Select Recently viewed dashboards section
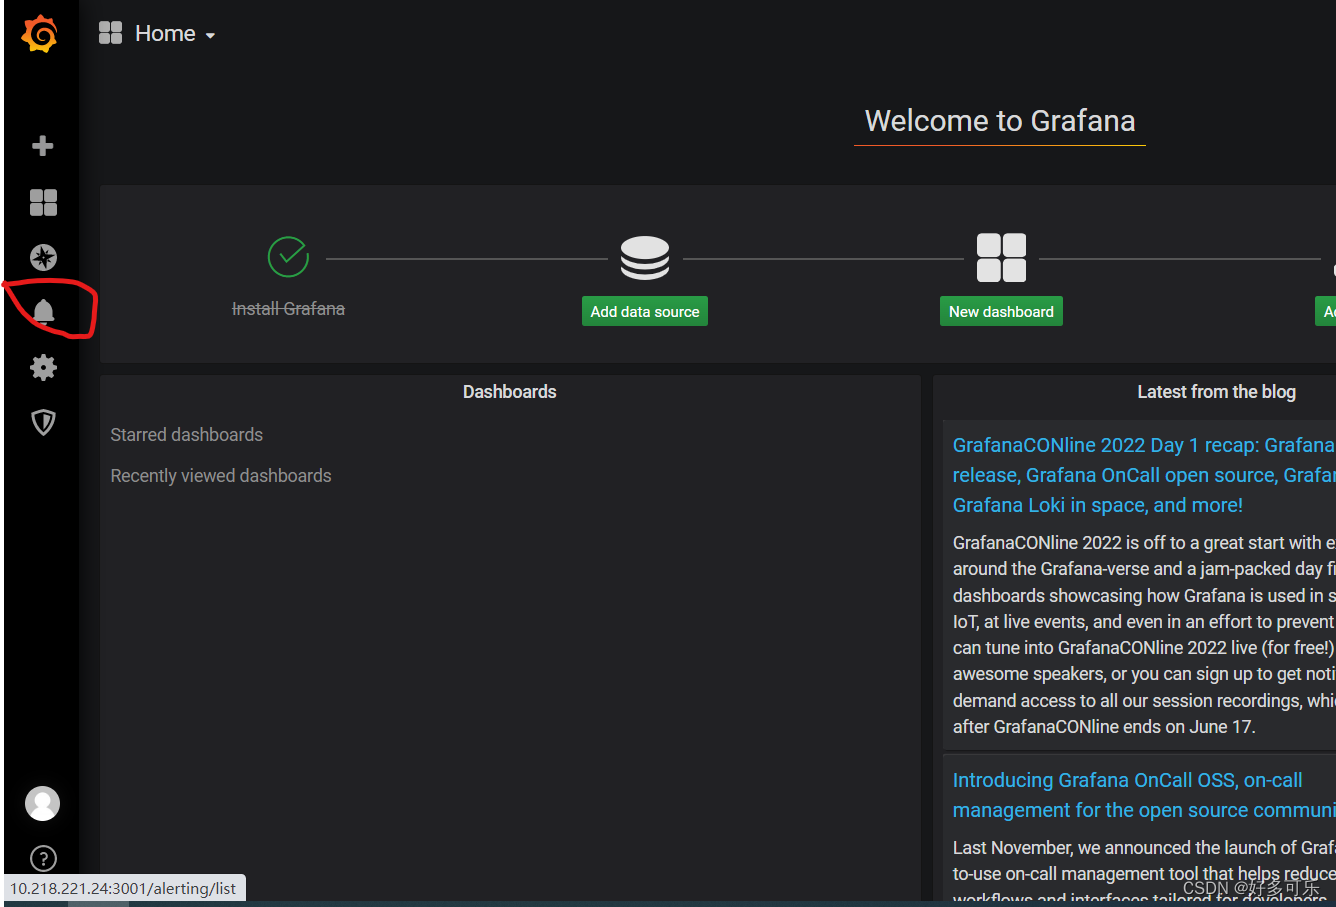Screen dimensions: 1336x907 (x=220, y=476)
